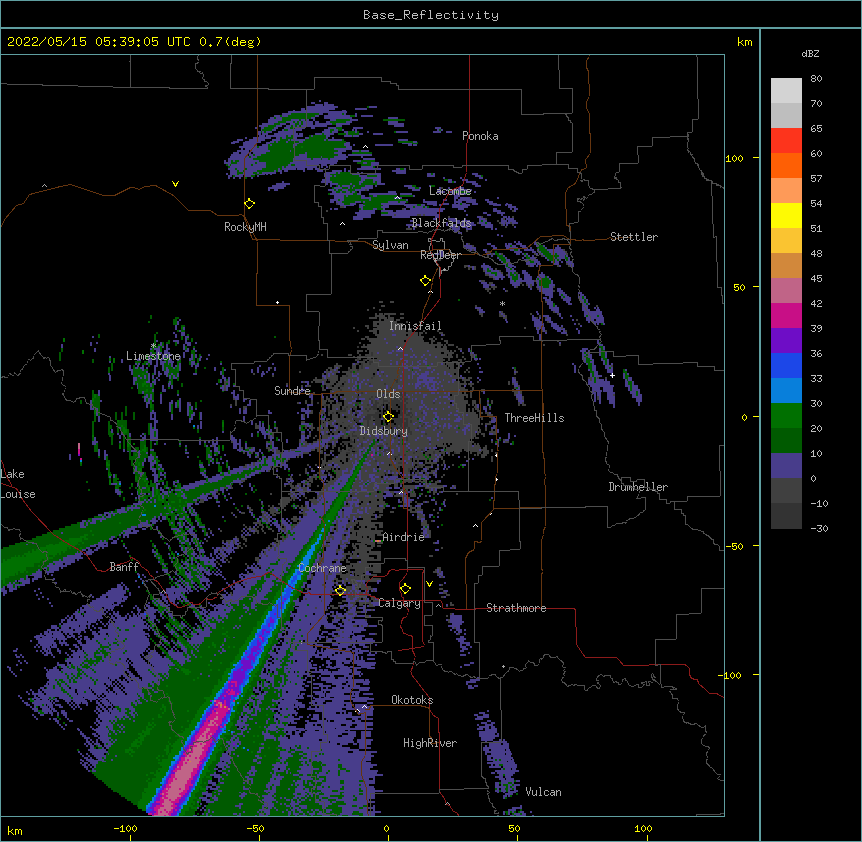
Task: Select the Innisfail label
Action: coord(415,326)
